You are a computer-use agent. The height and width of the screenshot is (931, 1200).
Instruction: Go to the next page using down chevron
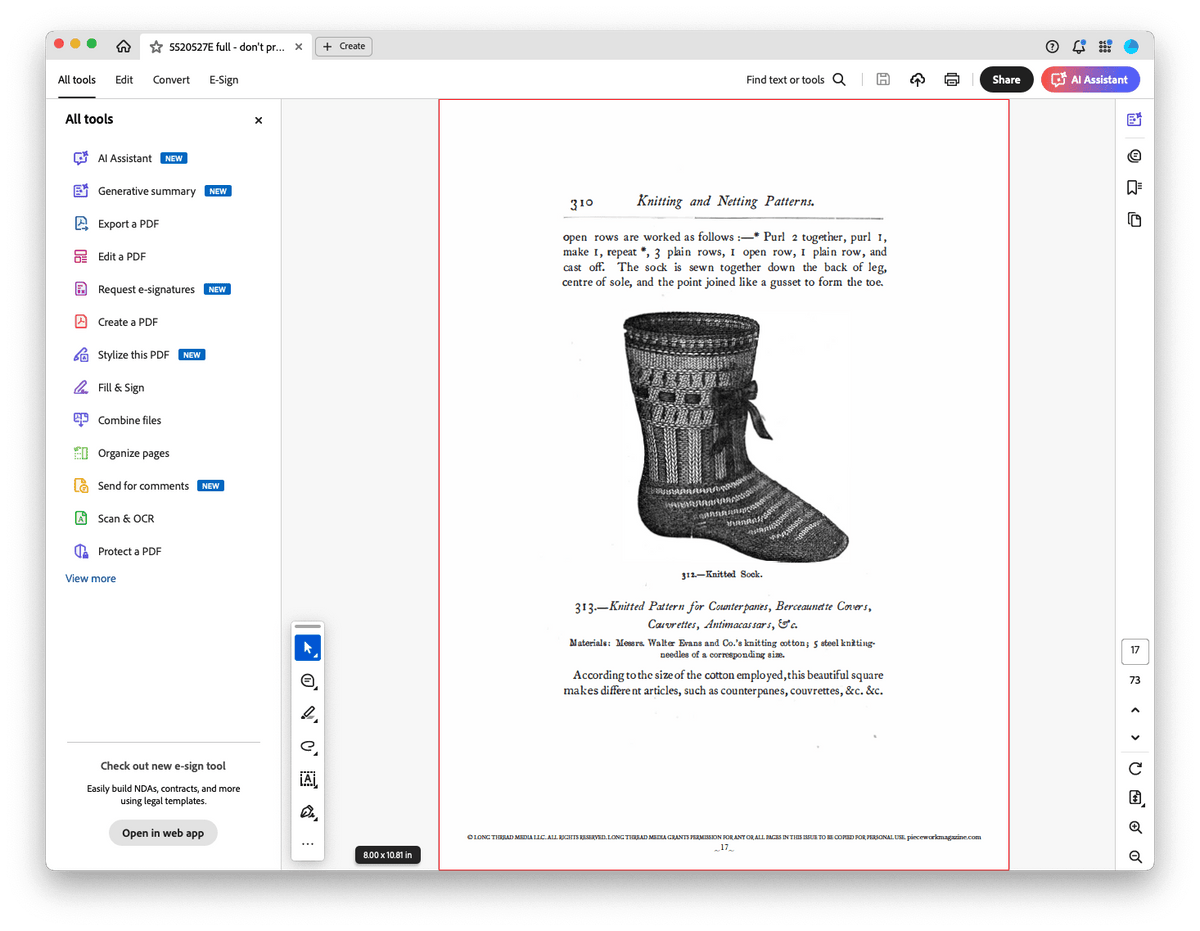[x=1135, y=738]
